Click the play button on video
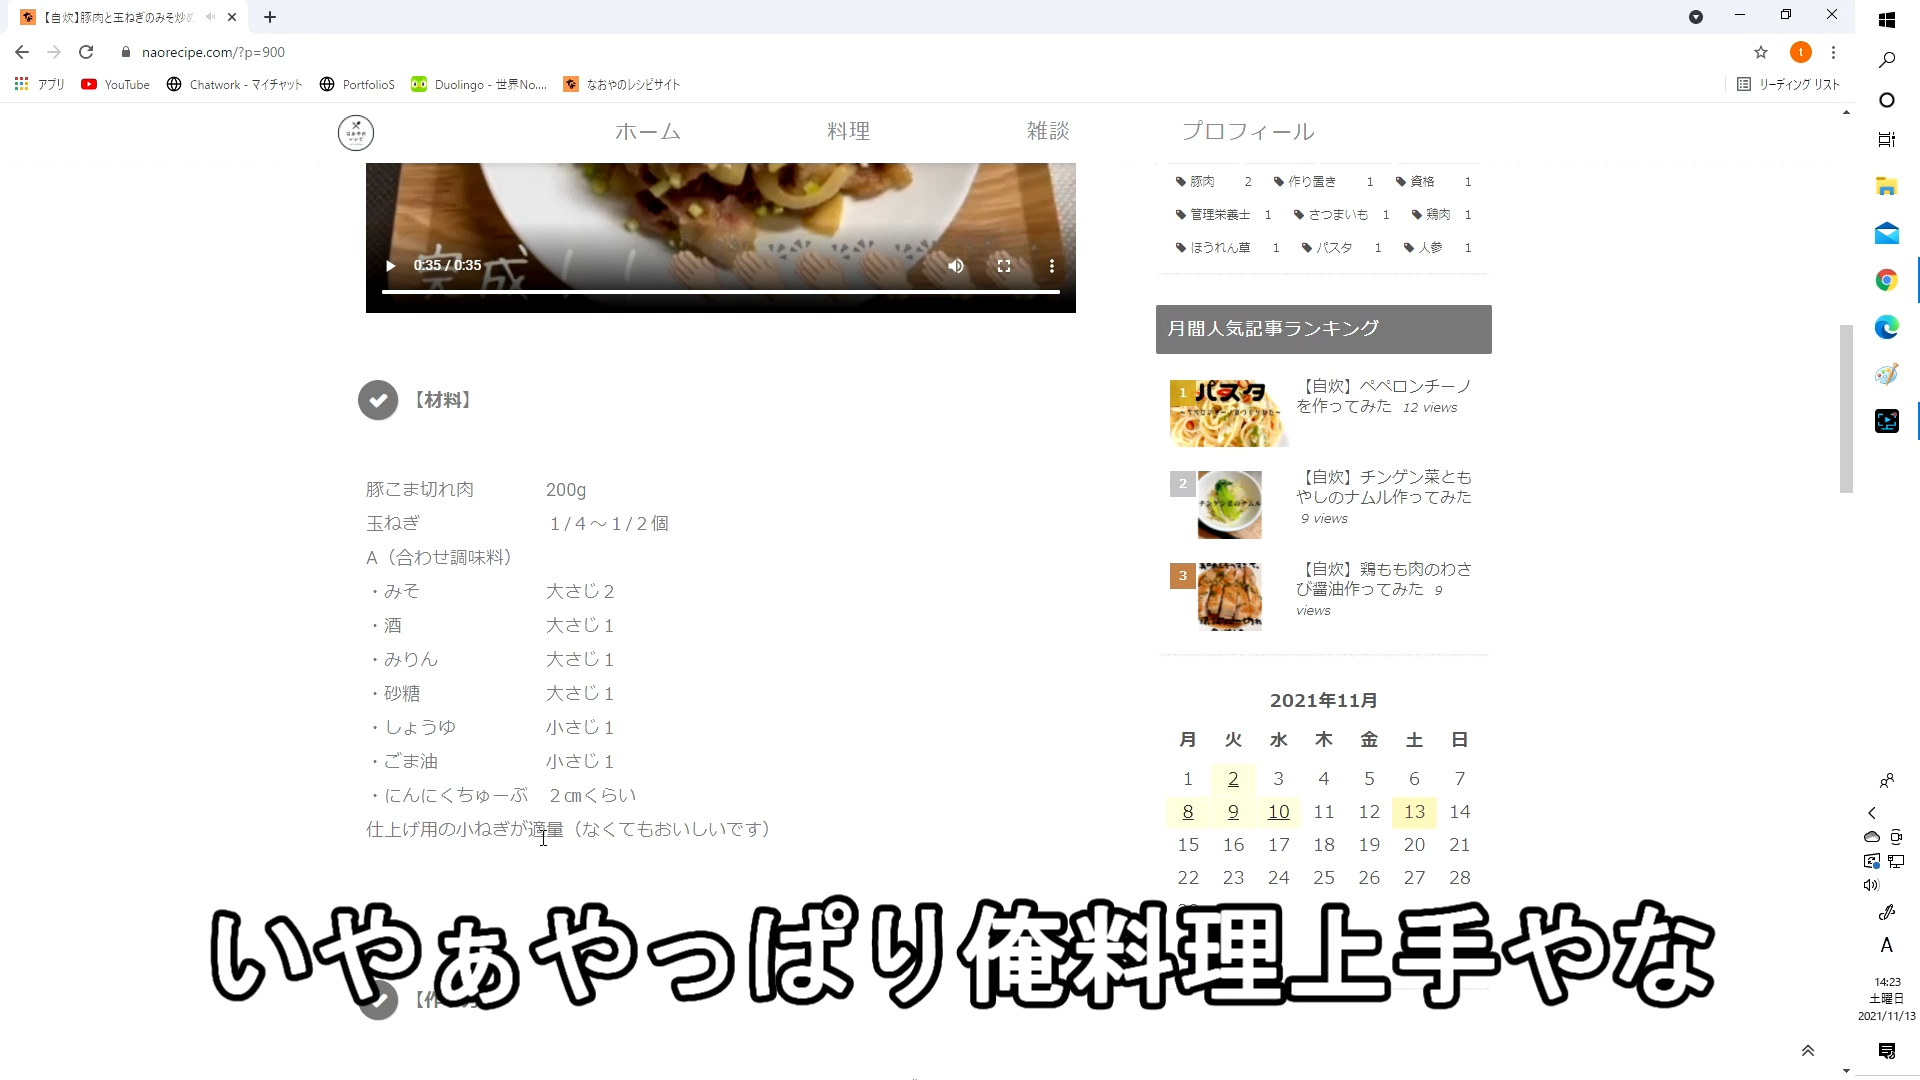This screenshot has width=1920, height=1080. [393, 265]
